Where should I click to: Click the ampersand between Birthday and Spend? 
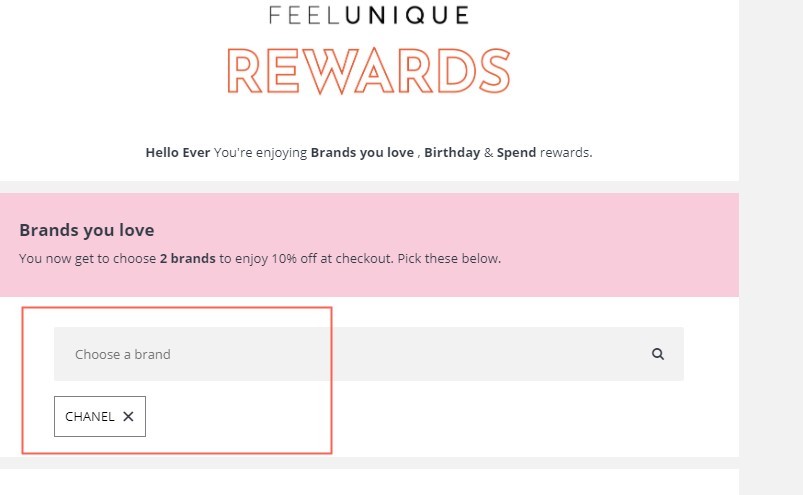point(489,153)
